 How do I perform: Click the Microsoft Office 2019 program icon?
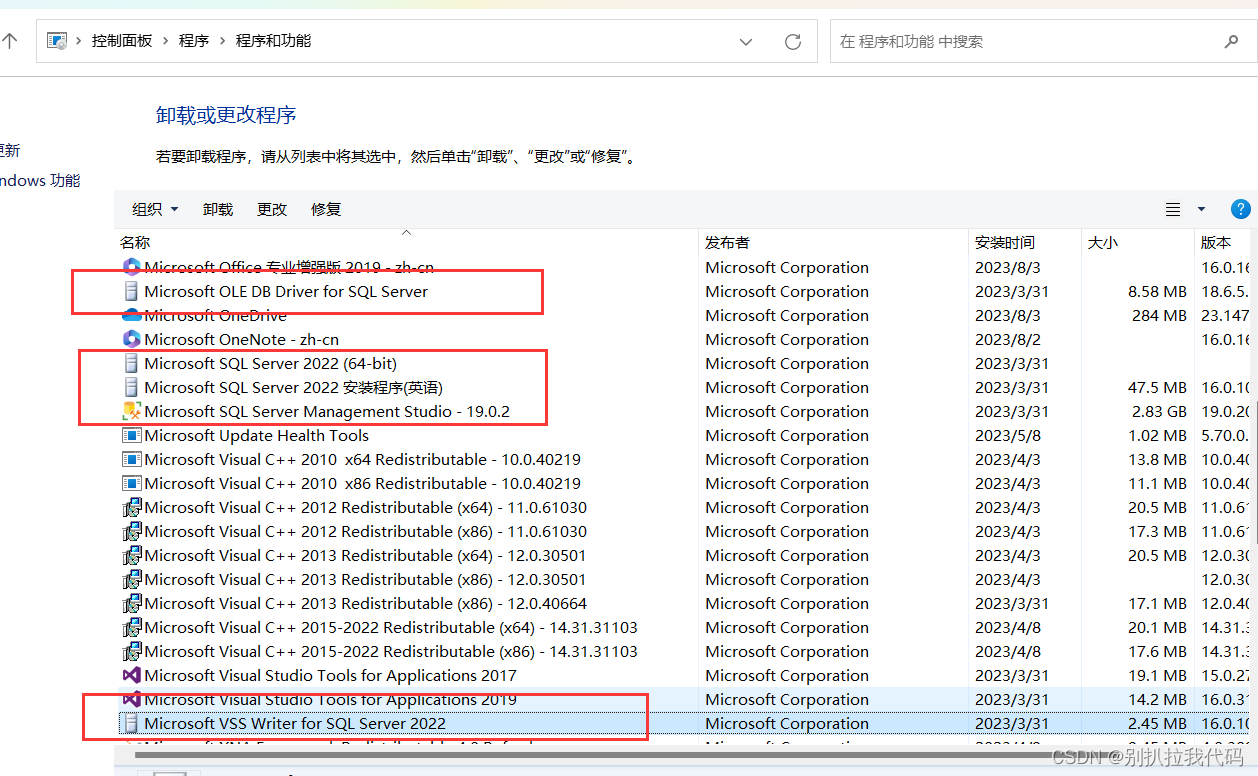pos(131,267)
